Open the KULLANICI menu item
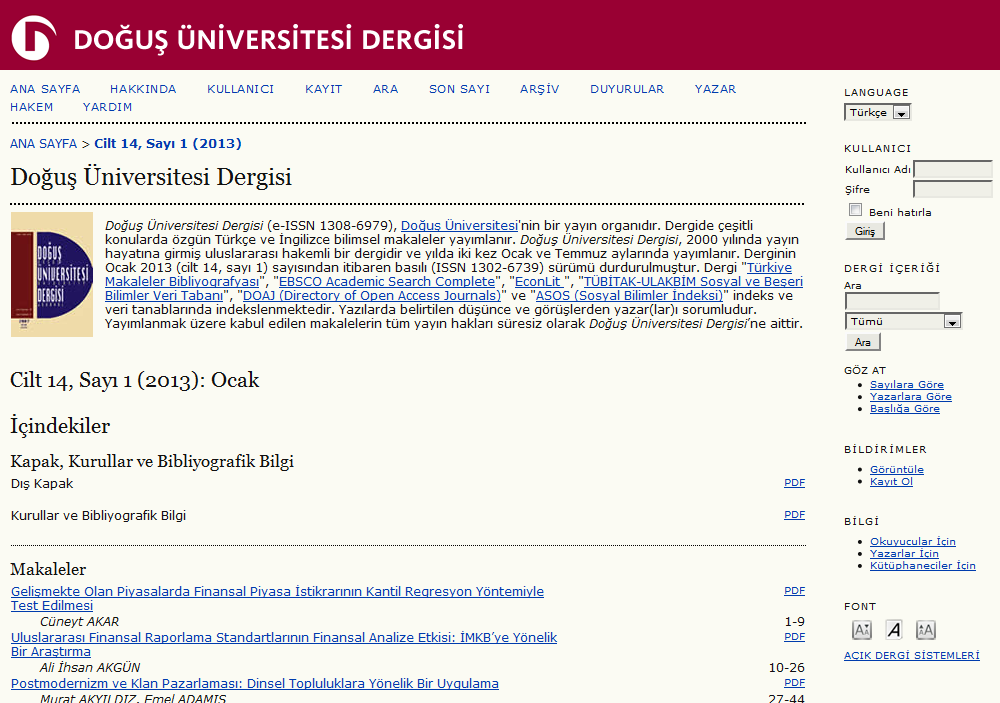The width and height of the screenshot is (1000, 703). 240,89
